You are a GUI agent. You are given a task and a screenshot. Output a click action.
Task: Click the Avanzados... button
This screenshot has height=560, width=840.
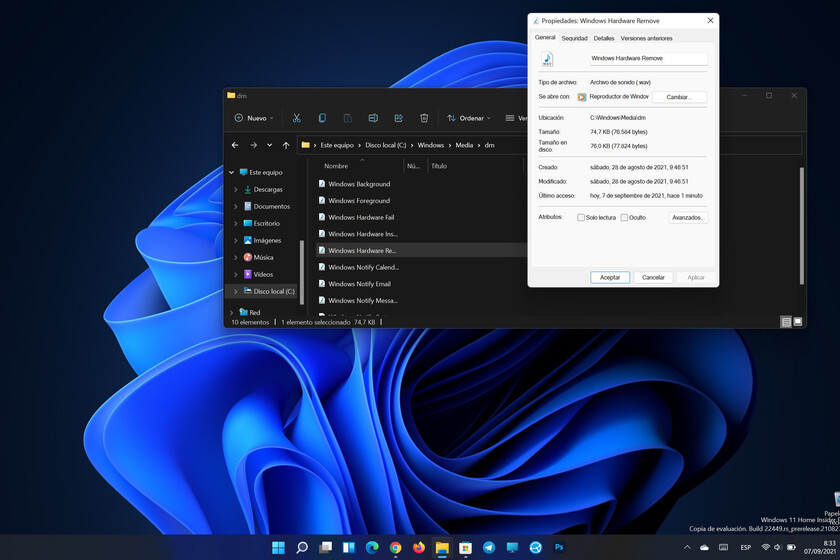pyautogui.click(x=688, y=218)
